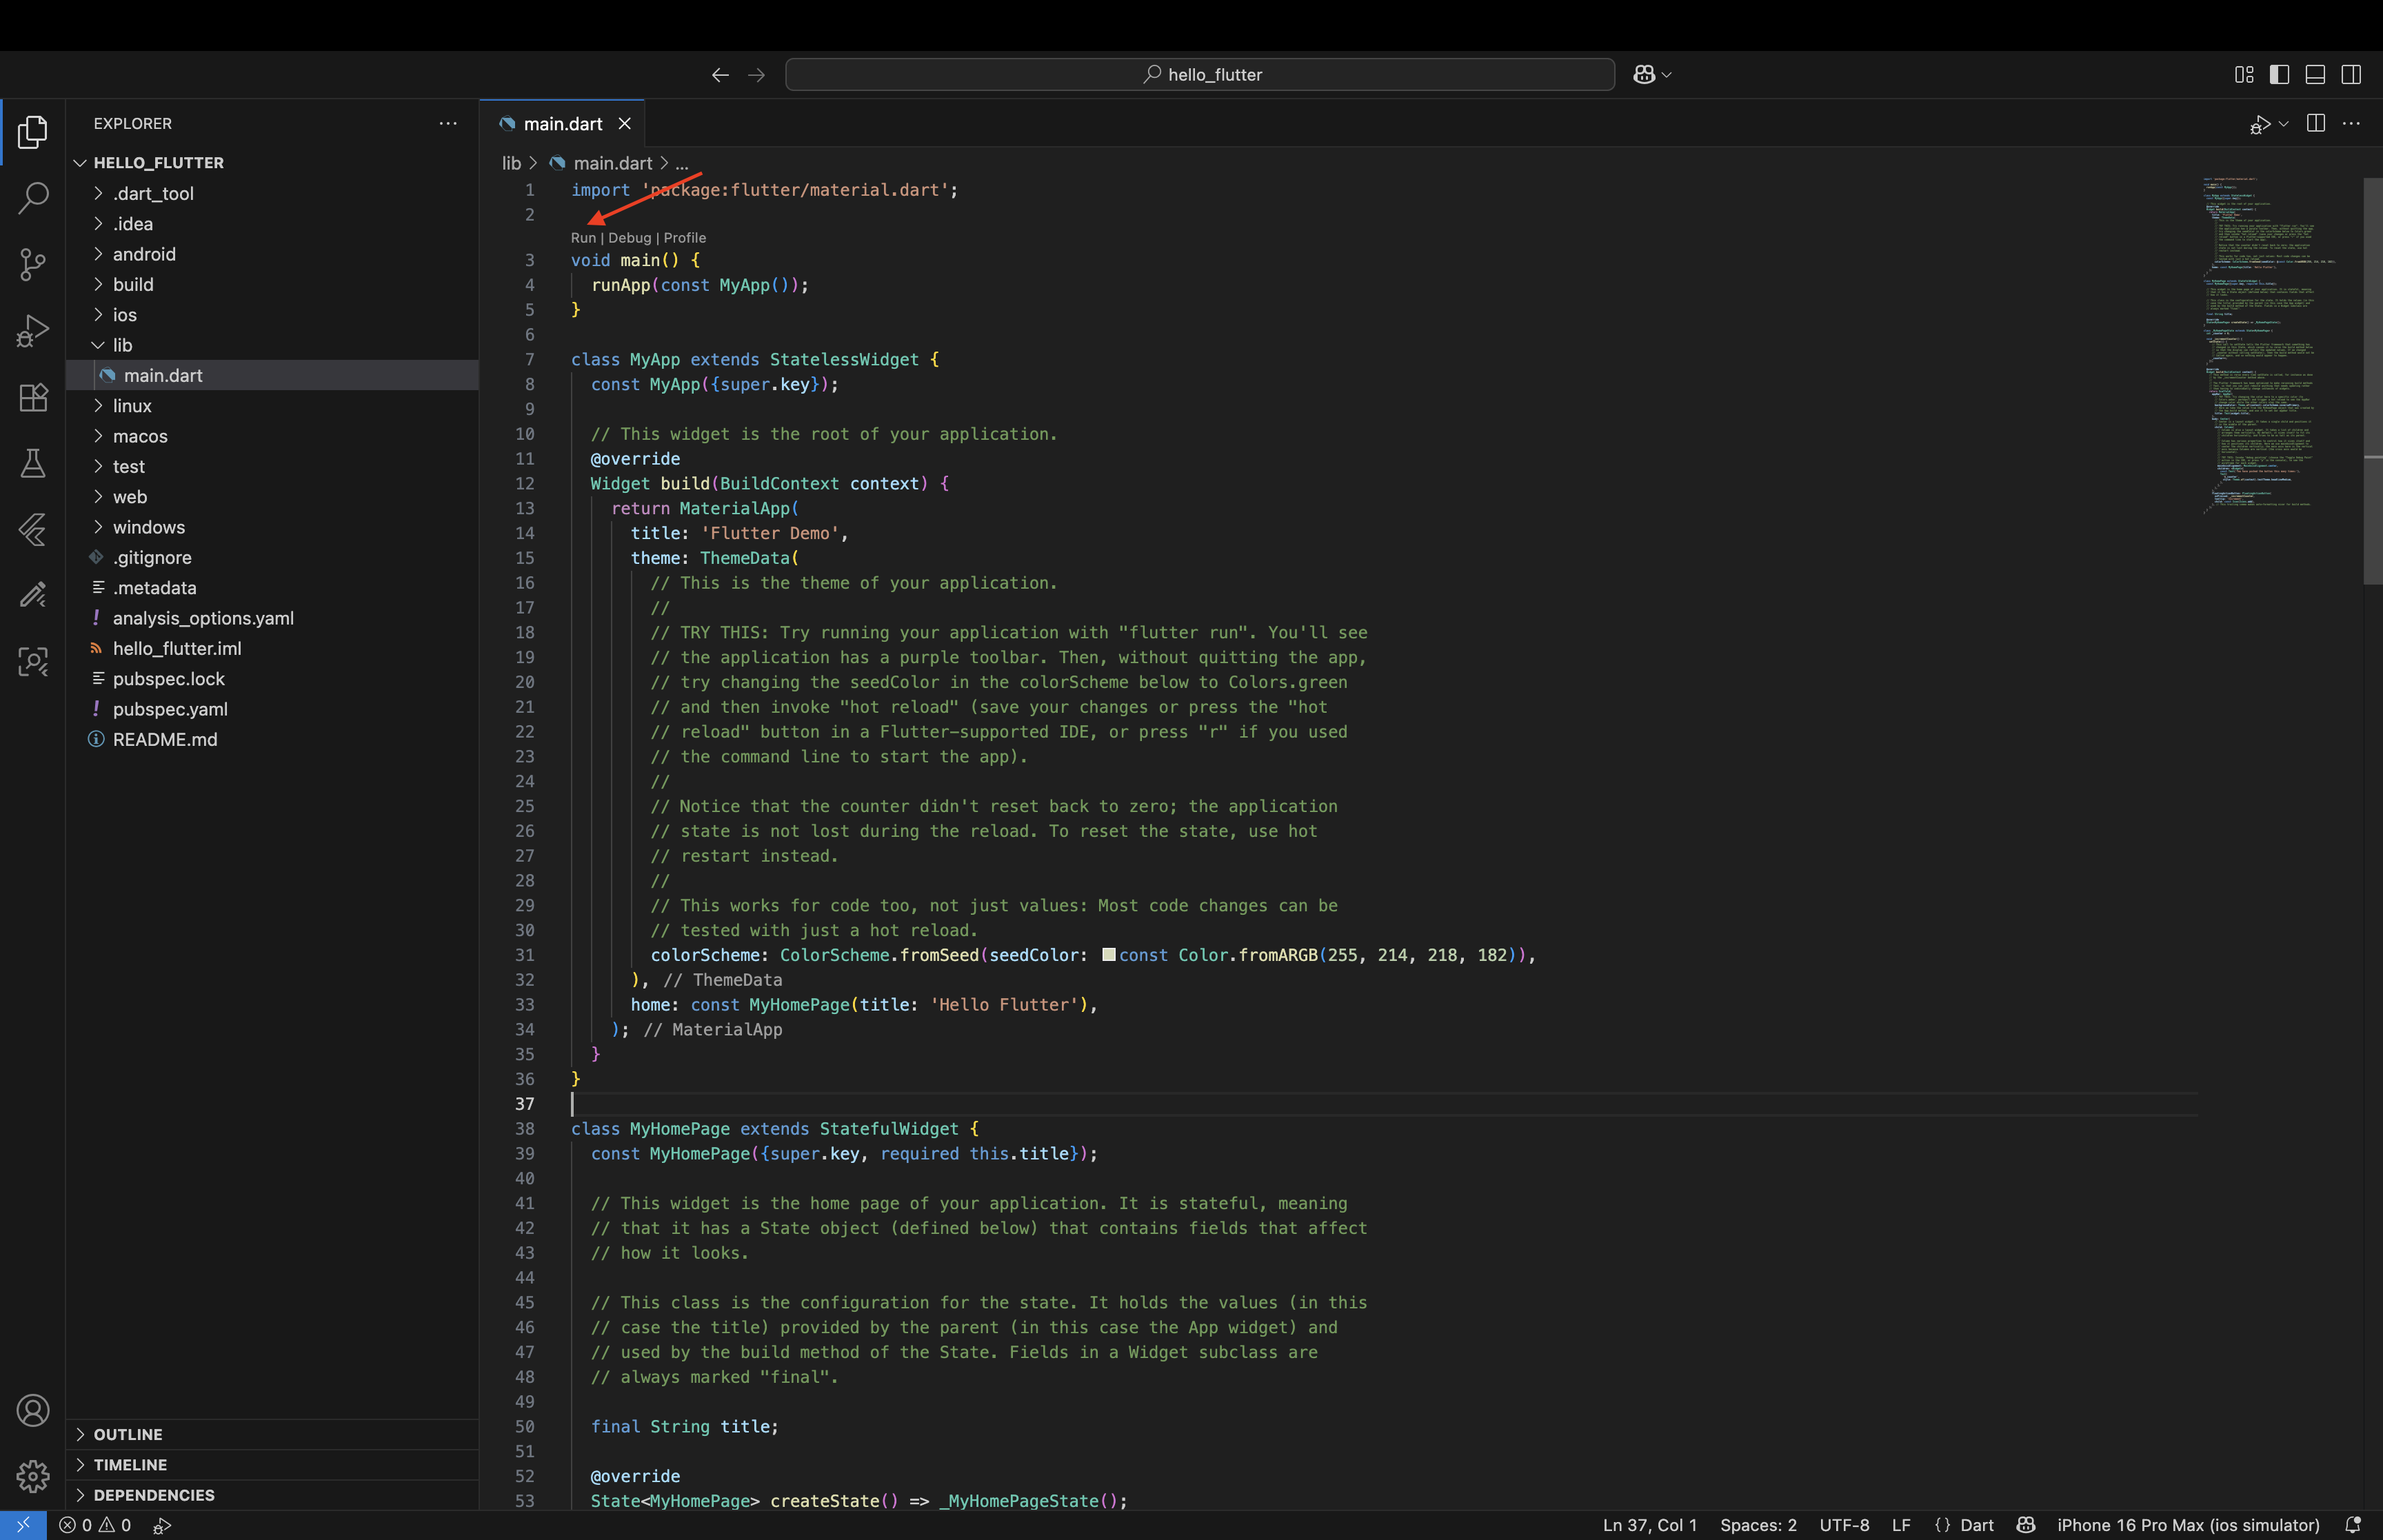The image size is (2383, 1540).
Task: Change indentation Spaces: 2
Action: tap(1758, 1525)
